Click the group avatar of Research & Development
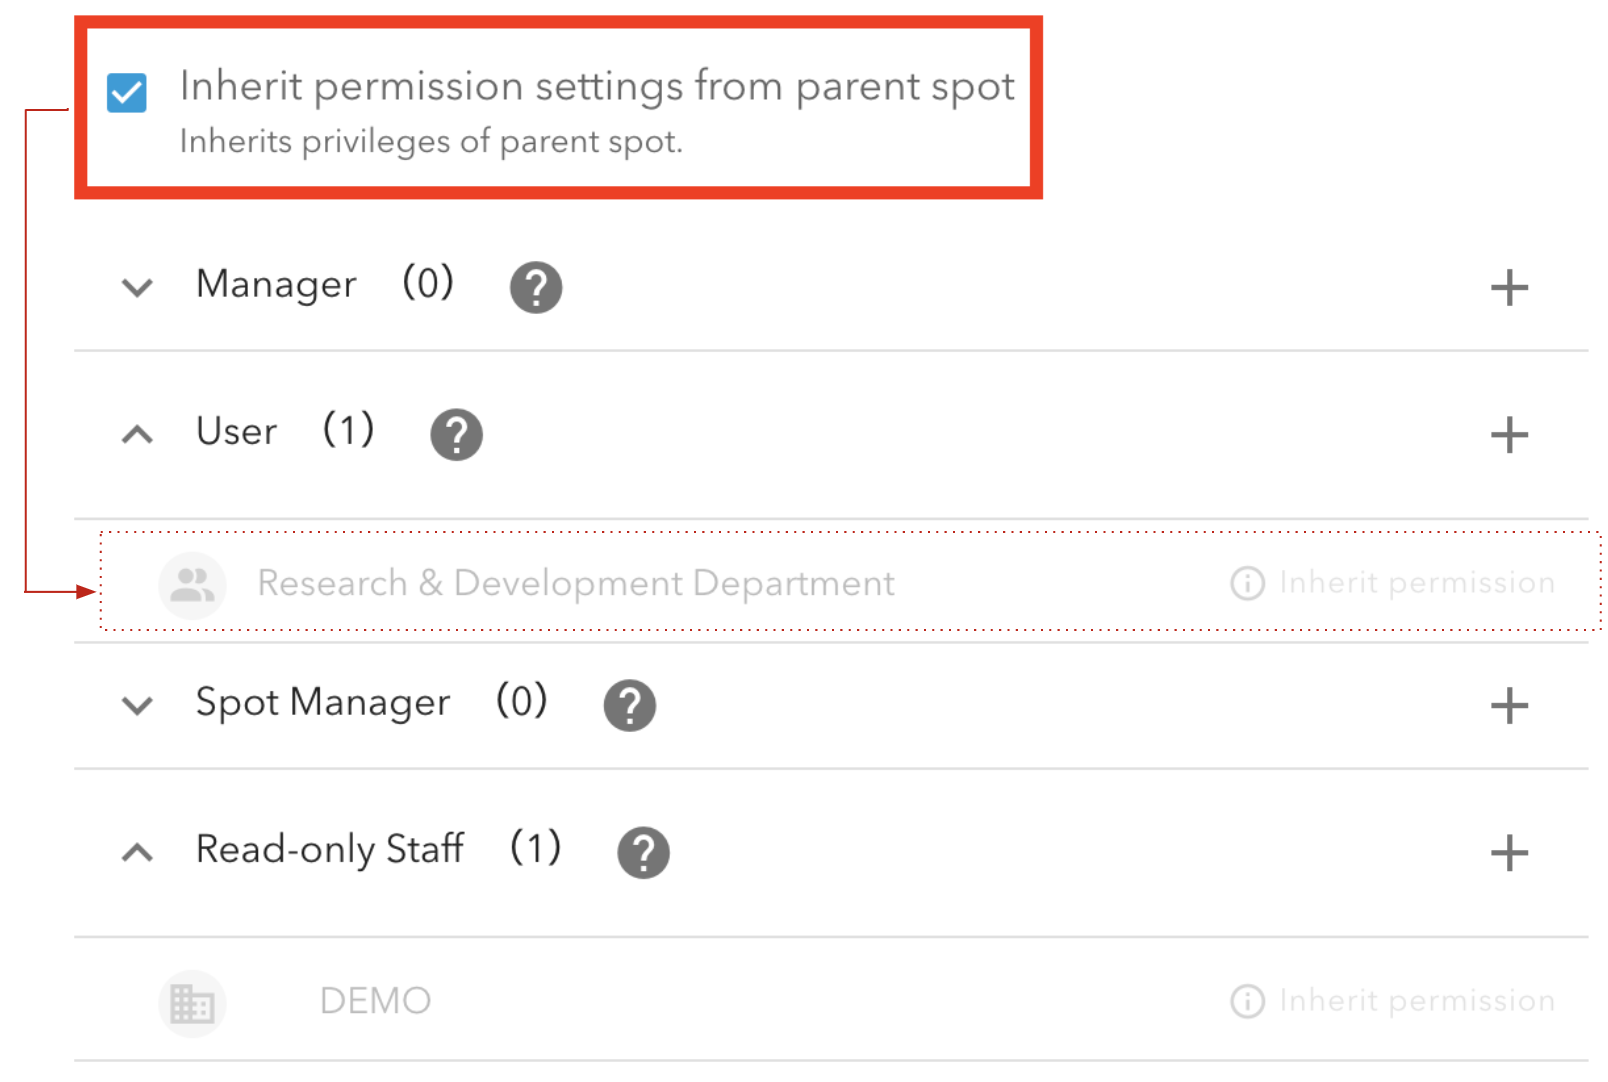 (192, 585)
